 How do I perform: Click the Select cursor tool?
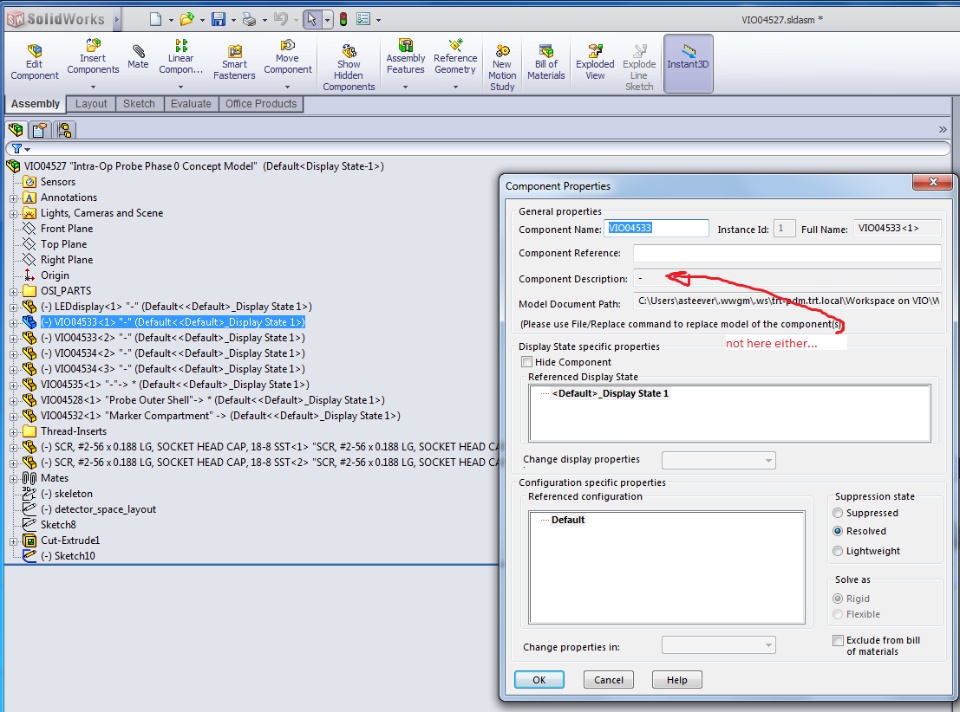click(312, 20)
